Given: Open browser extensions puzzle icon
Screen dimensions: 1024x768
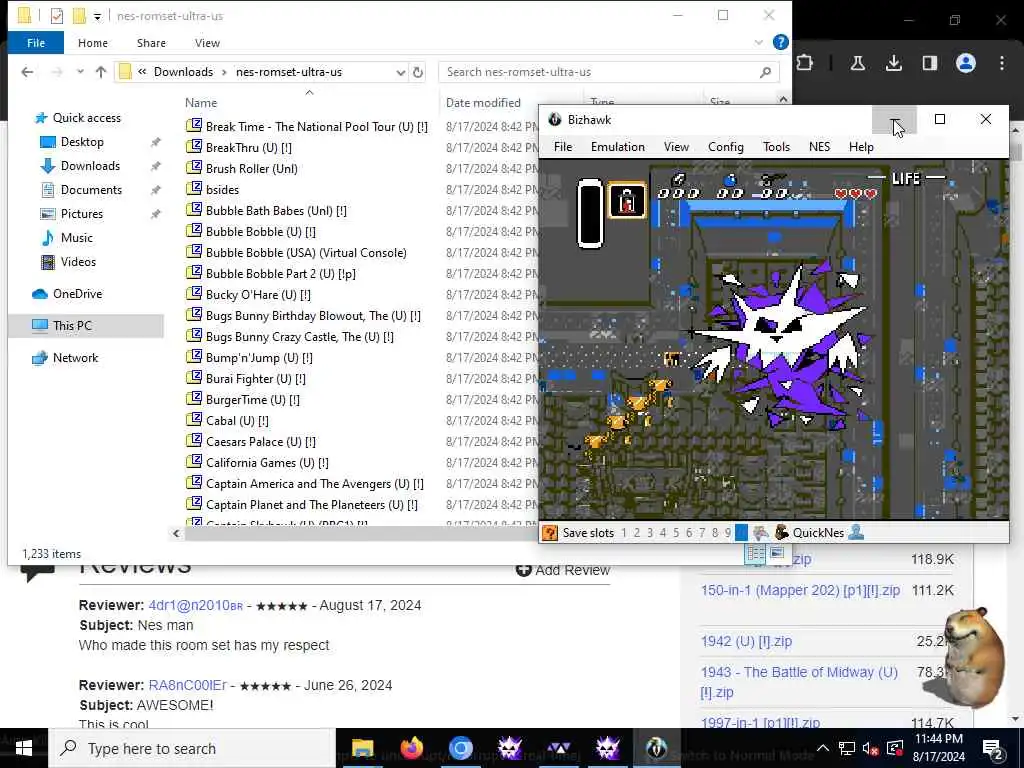Looking at the screenshot, I should (805, 63).
